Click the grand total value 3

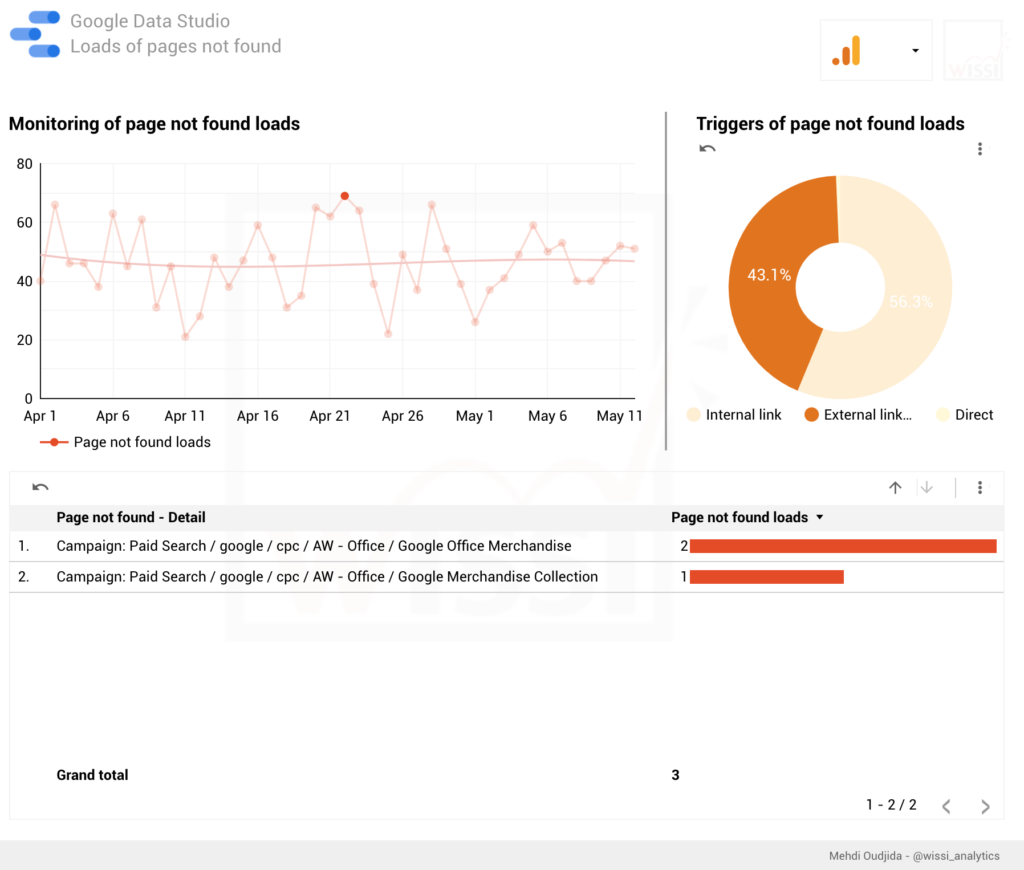click(675, 775)
